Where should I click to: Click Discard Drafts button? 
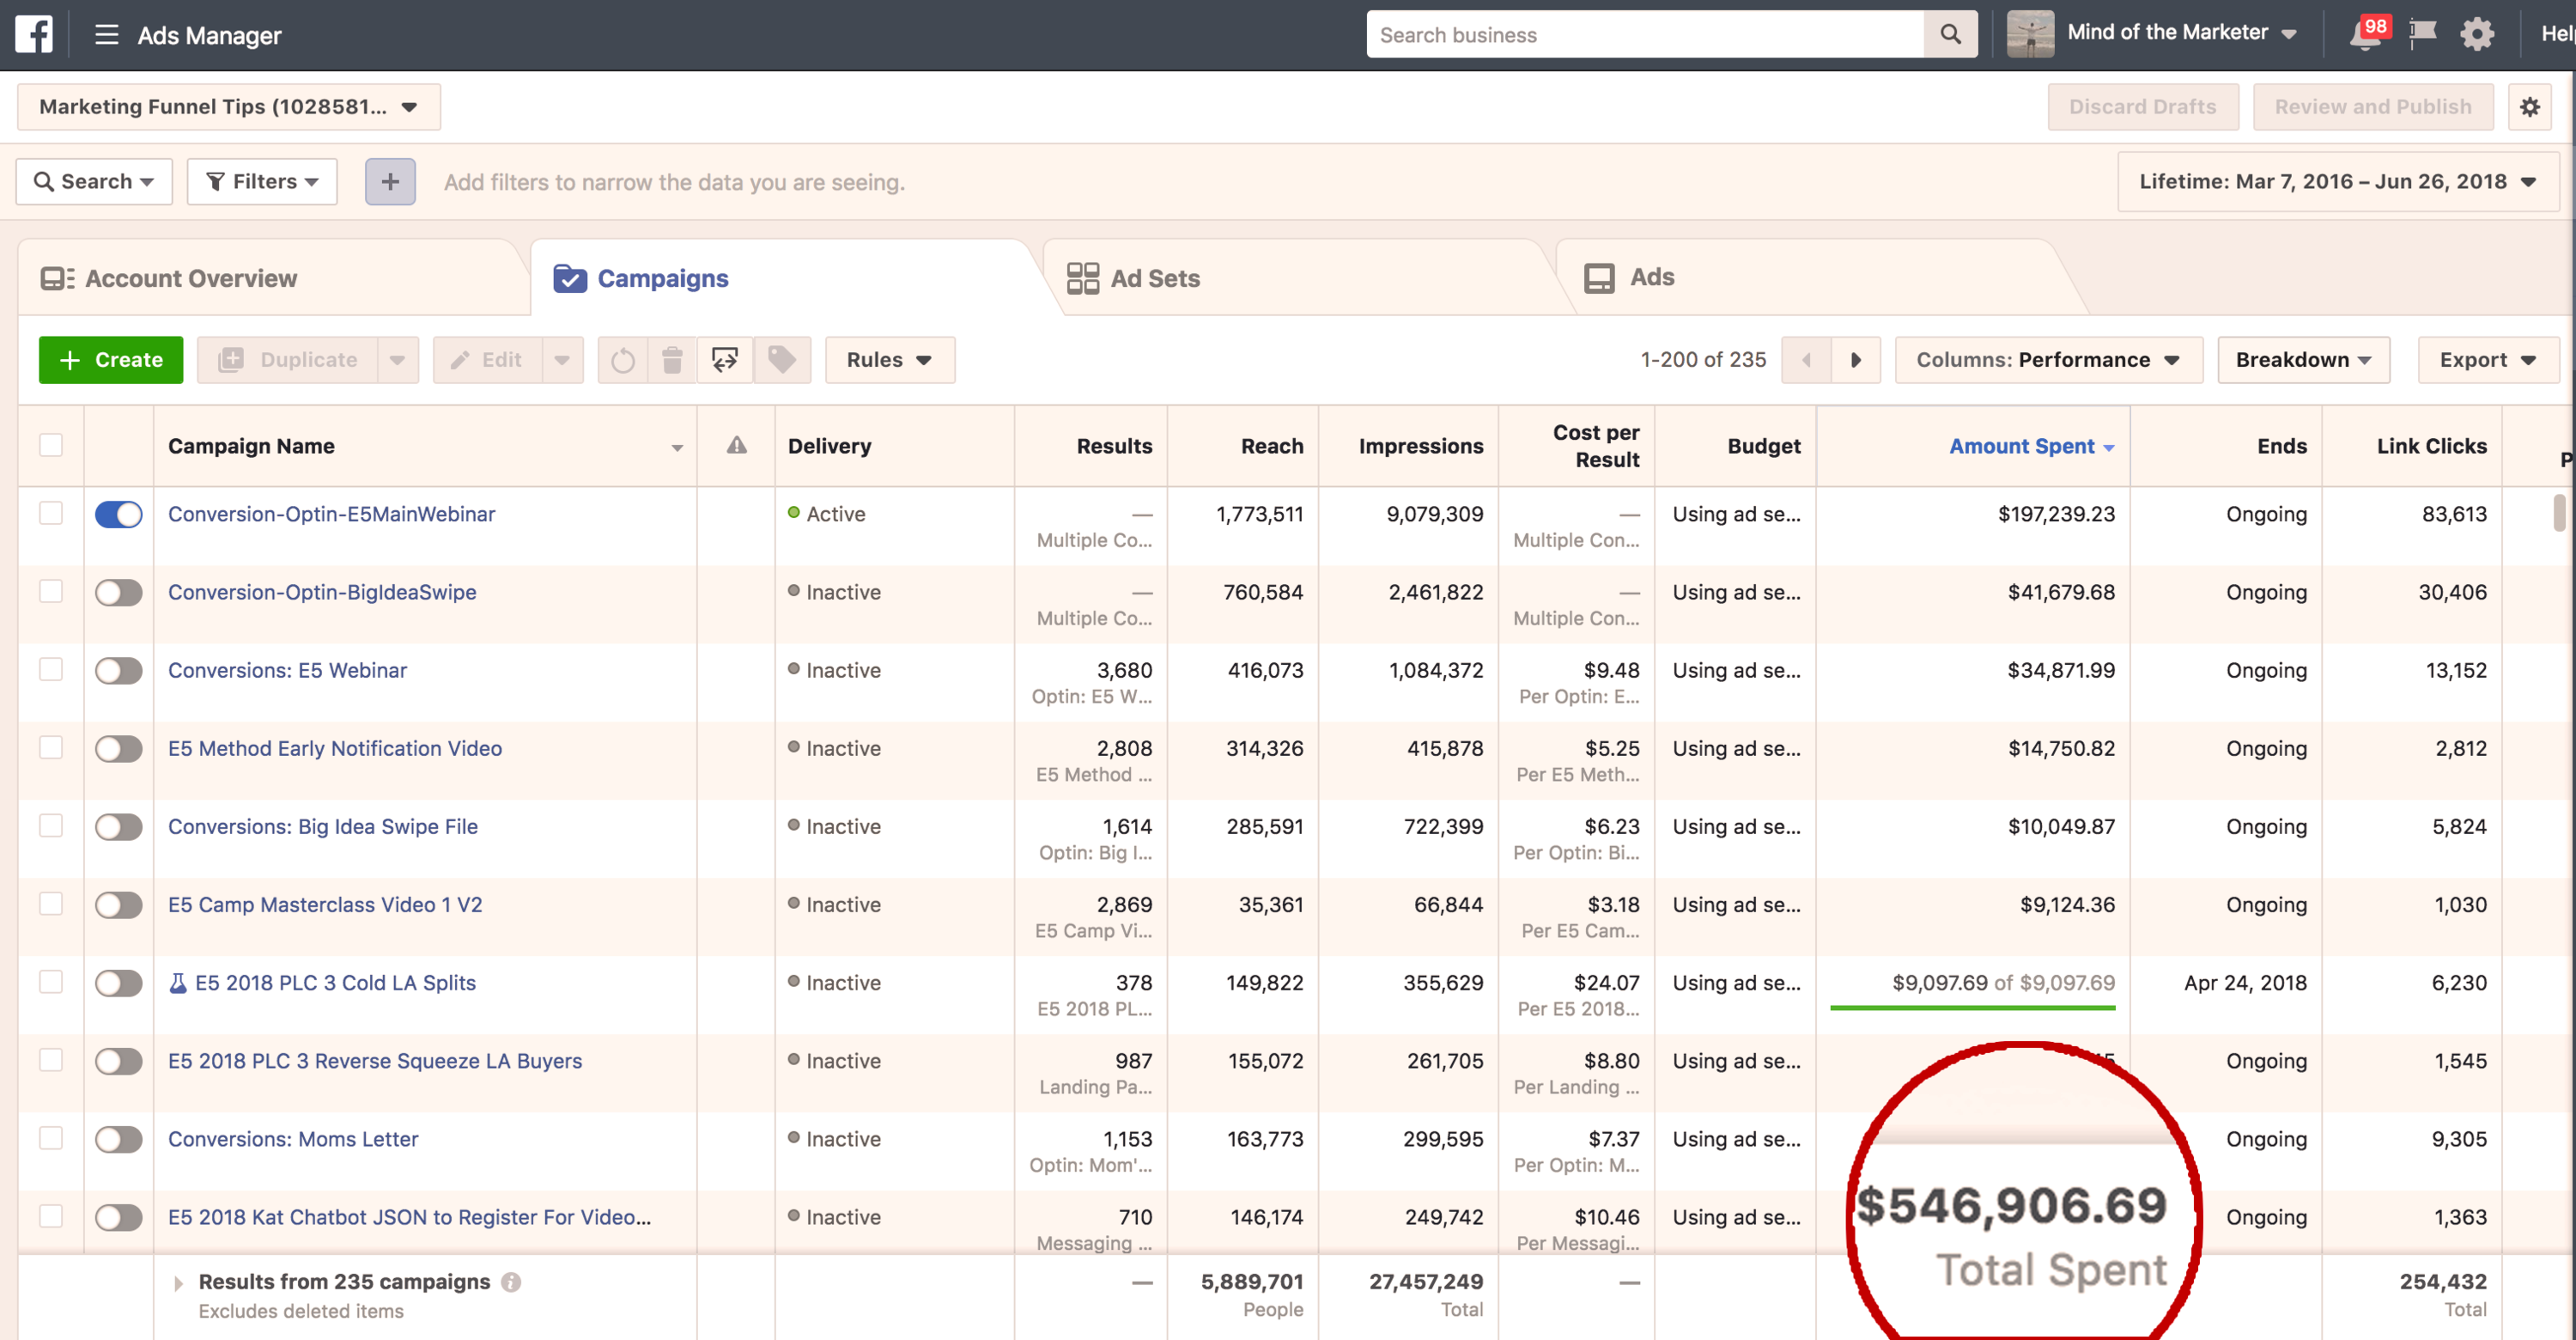point(2142,107)
